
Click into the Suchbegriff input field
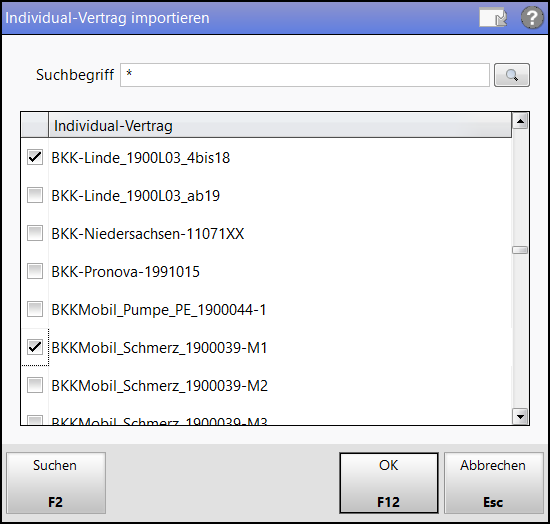305,75
